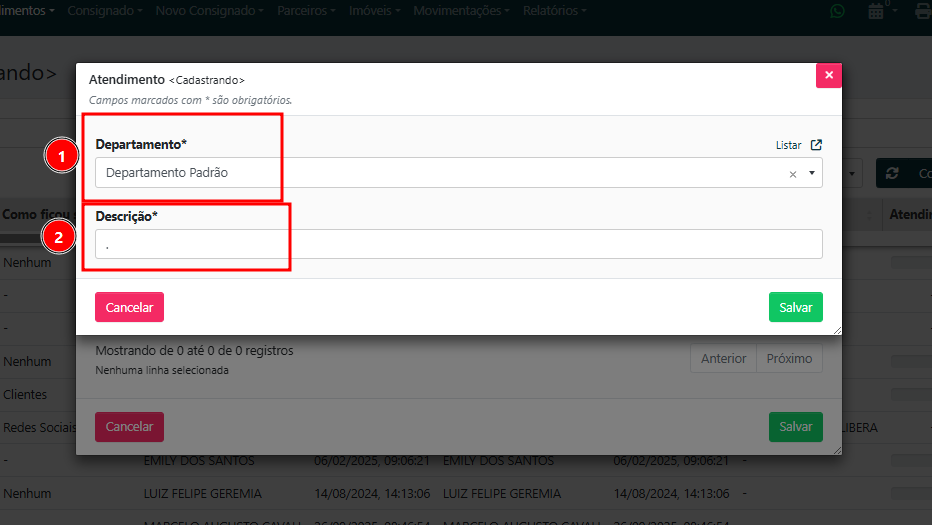932x525 pixels.
Task: Click the Descrição input field
Action: (458, 244)
